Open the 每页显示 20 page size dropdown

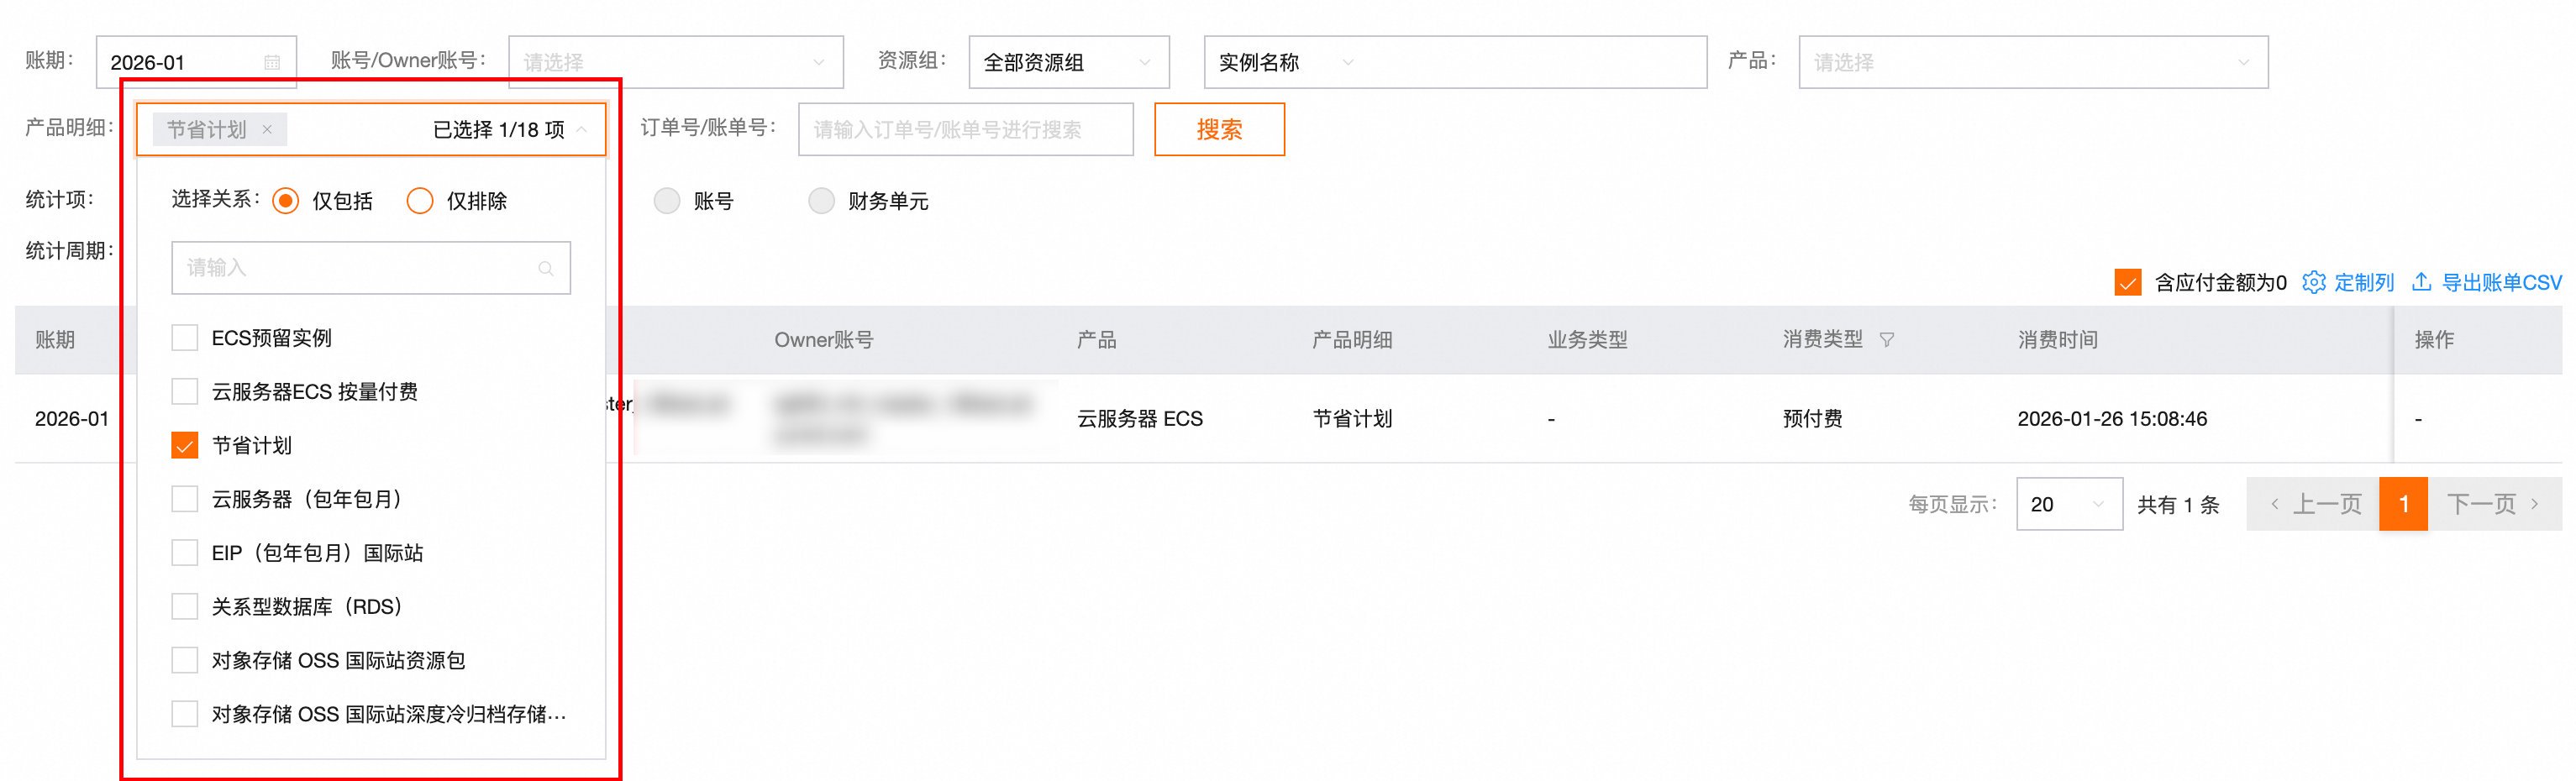[x=2068, y=504]
